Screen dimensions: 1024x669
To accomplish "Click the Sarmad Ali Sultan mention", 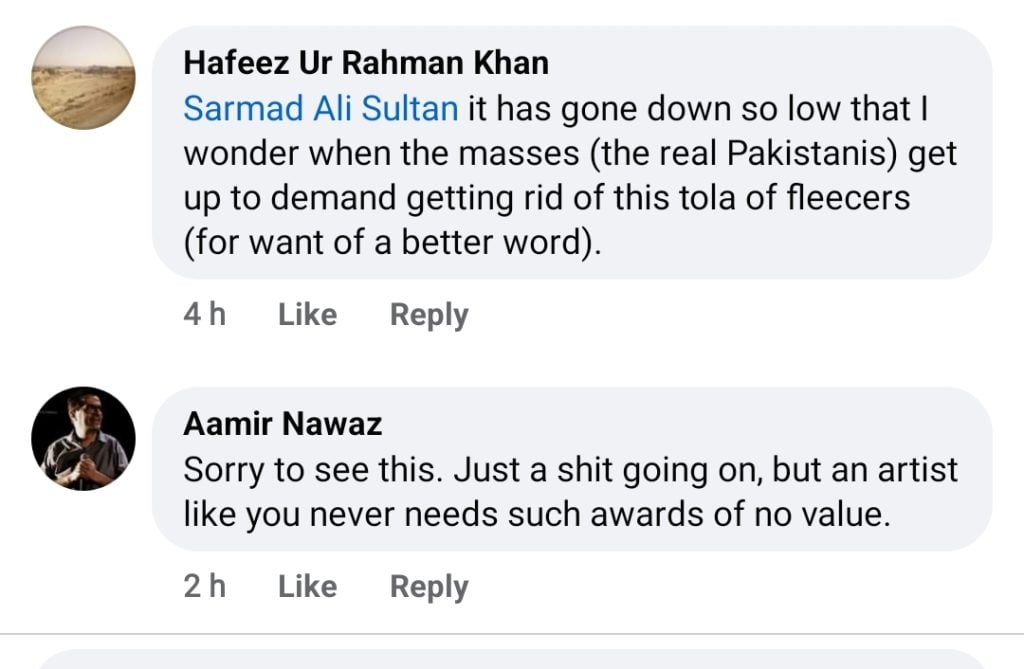I will point(320,109).
